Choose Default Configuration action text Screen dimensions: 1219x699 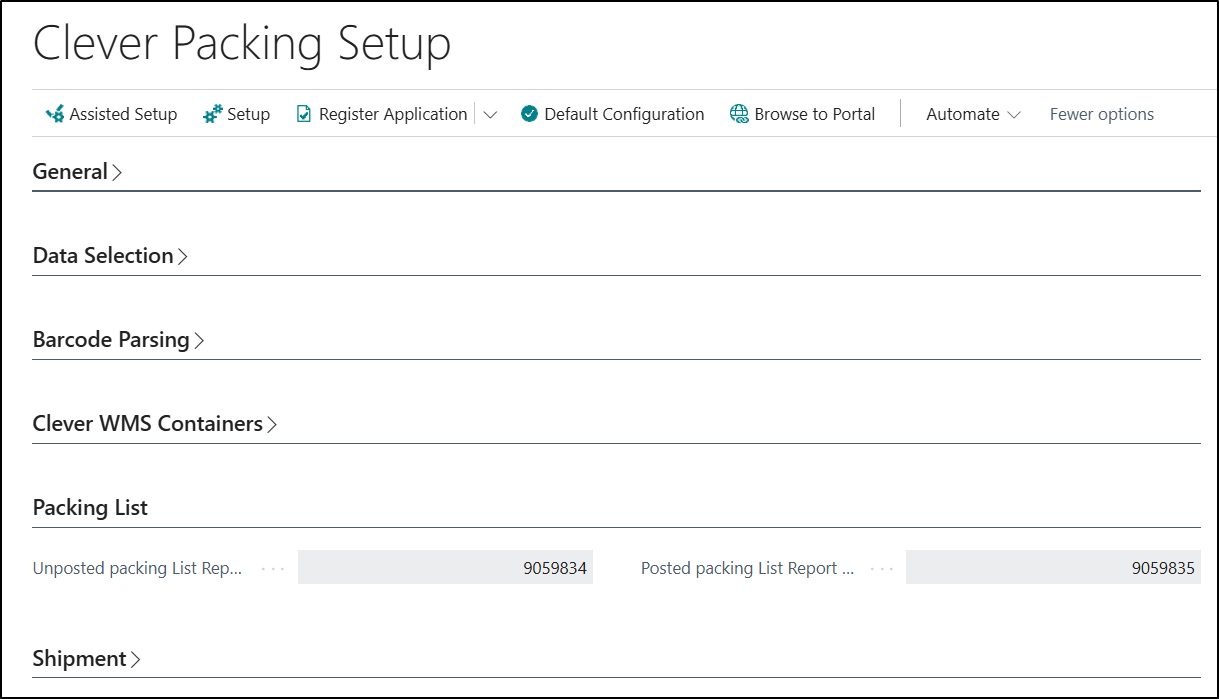click(x=624, y=114)
